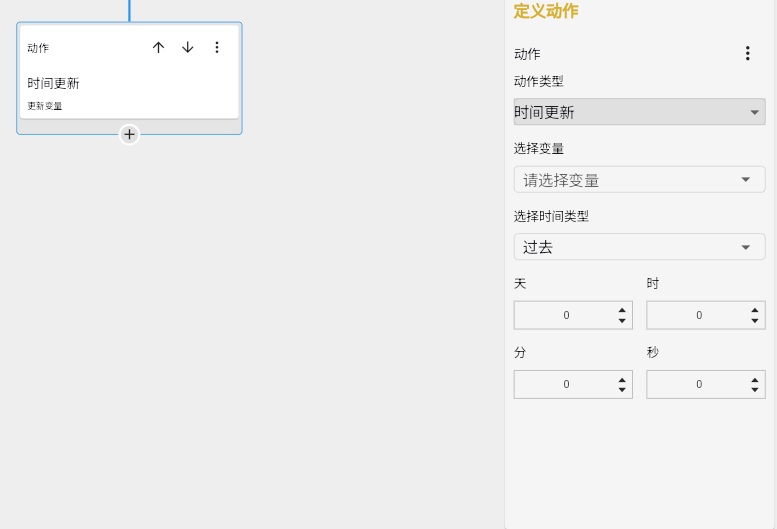The height and width of the screenshot is (529, 777).
Task: Decrease the 天 value with down arrow
Action: [622, 321]
